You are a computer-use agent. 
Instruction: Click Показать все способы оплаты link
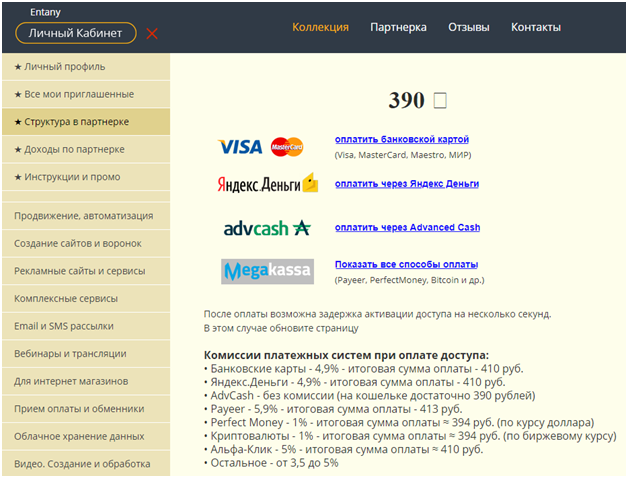click(407, 264)
